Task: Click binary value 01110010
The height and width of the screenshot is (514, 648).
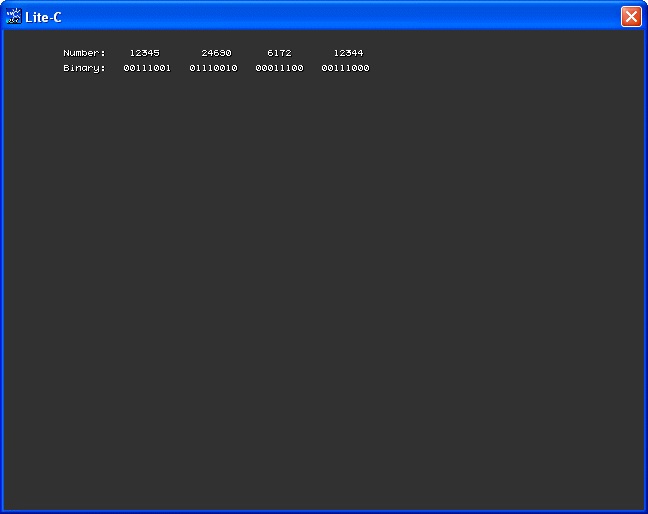Action: click(x=213, y=68)
